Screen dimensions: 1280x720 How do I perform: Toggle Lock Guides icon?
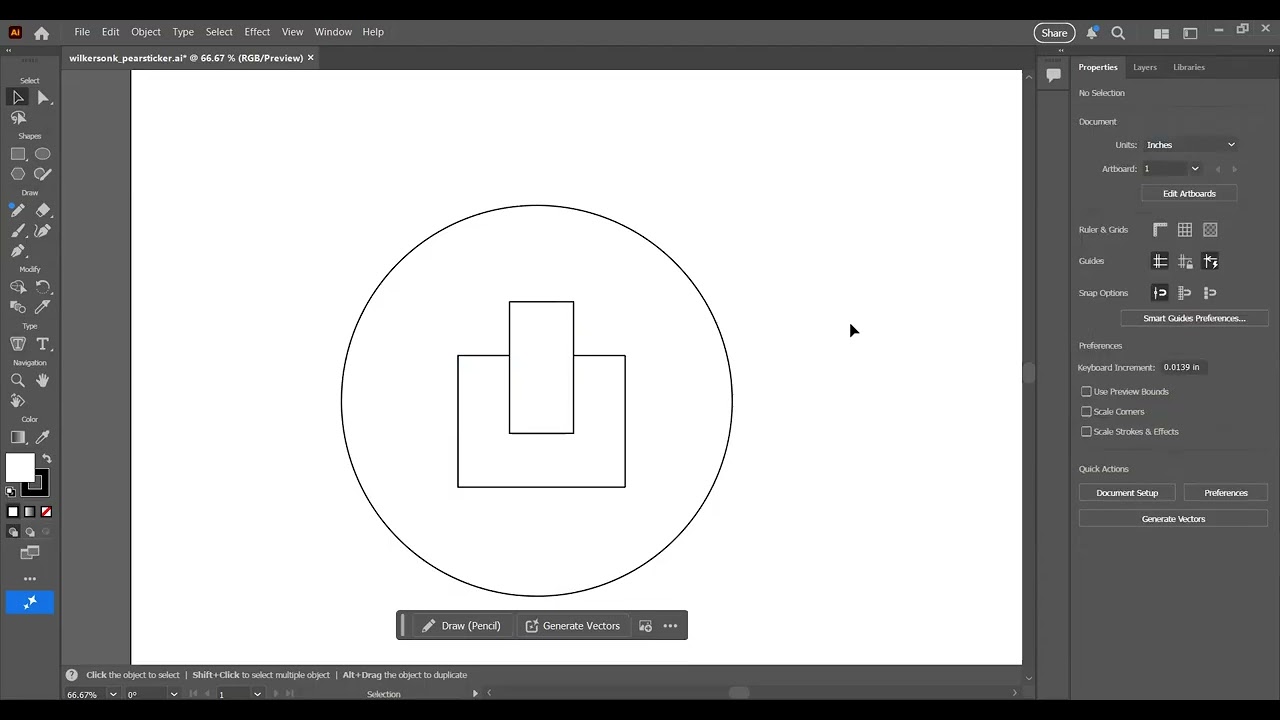click(x=1185, y=261)
